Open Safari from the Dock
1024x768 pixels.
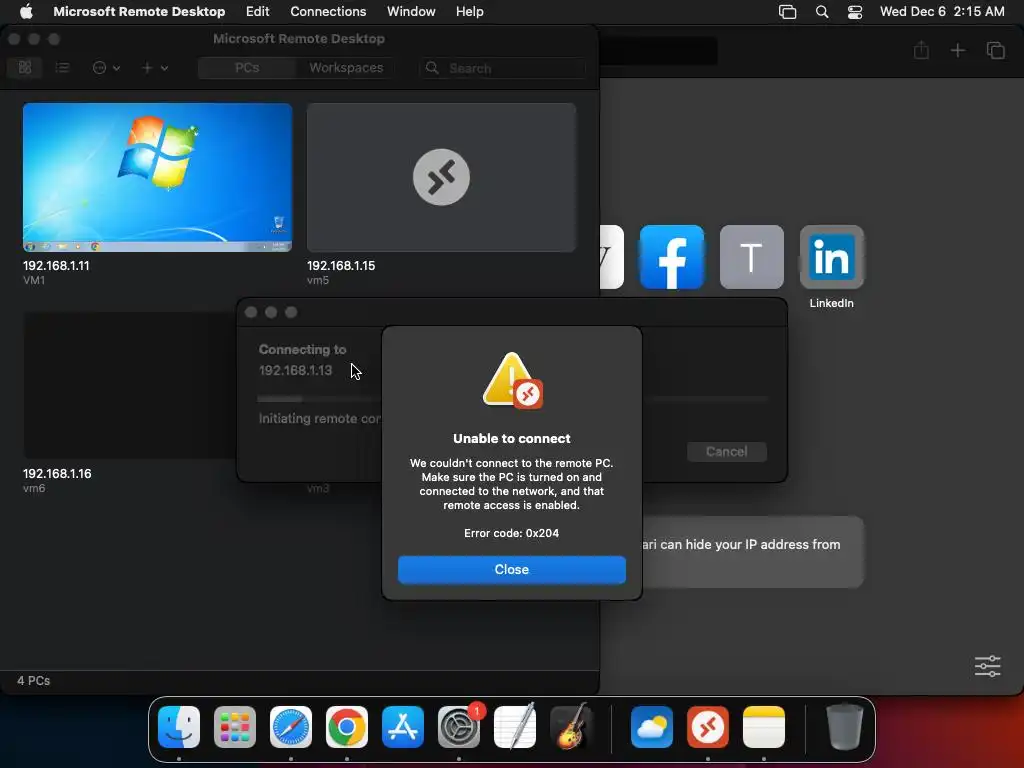291,727
